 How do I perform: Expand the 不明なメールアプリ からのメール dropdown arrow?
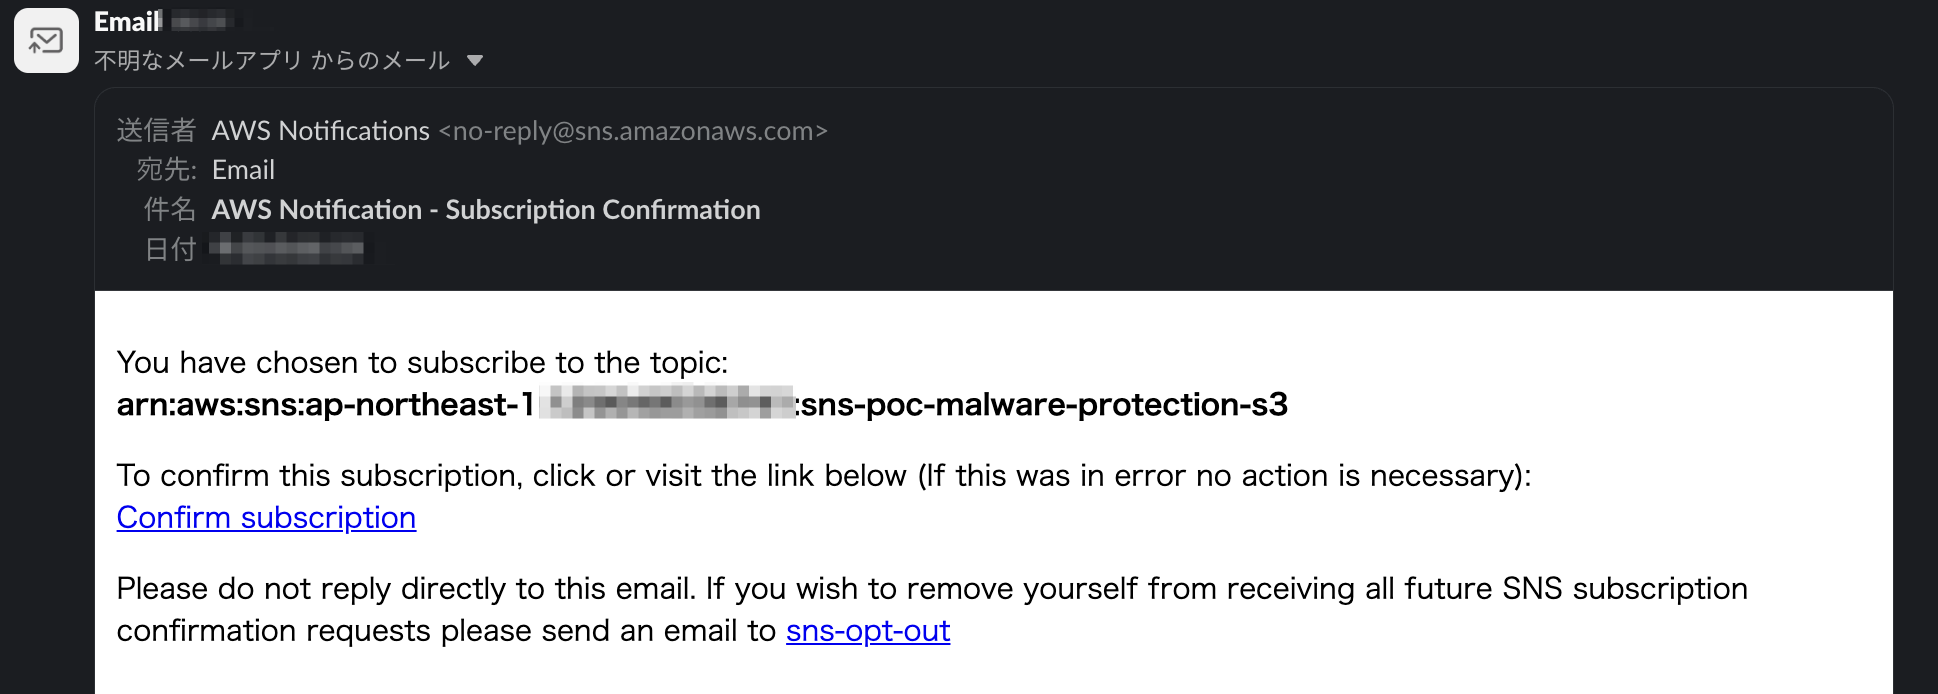pos(475,61)
